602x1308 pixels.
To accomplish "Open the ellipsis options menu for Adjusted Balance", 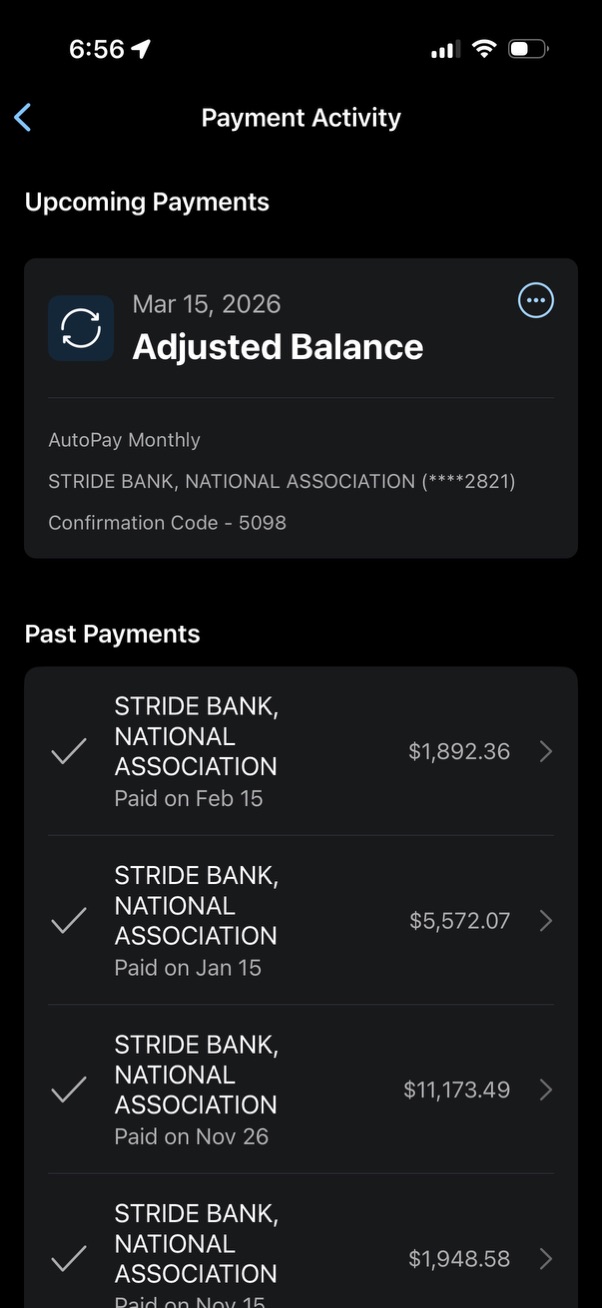I will (x=535, y=300).
